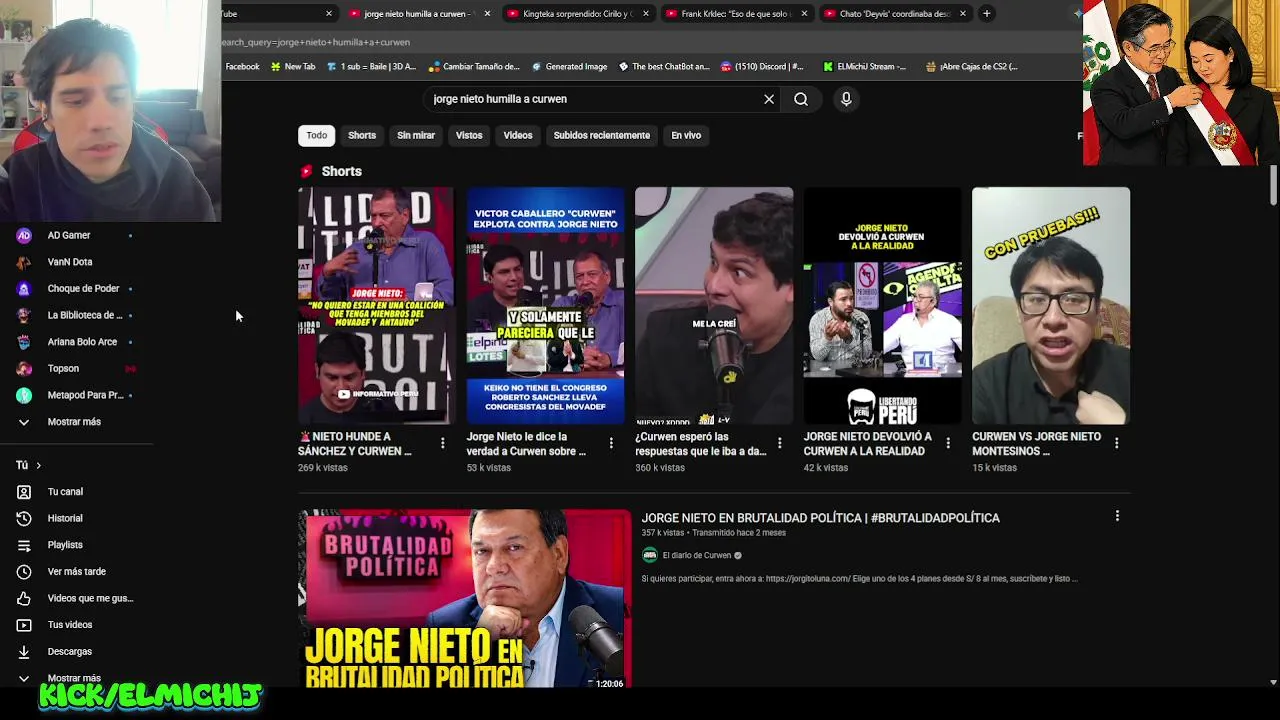Open options menu for JORGE NIETO DEVOLVIÓ short
Image resolution: width=1280 pixels, height=720 pixels.
(948, 443)
